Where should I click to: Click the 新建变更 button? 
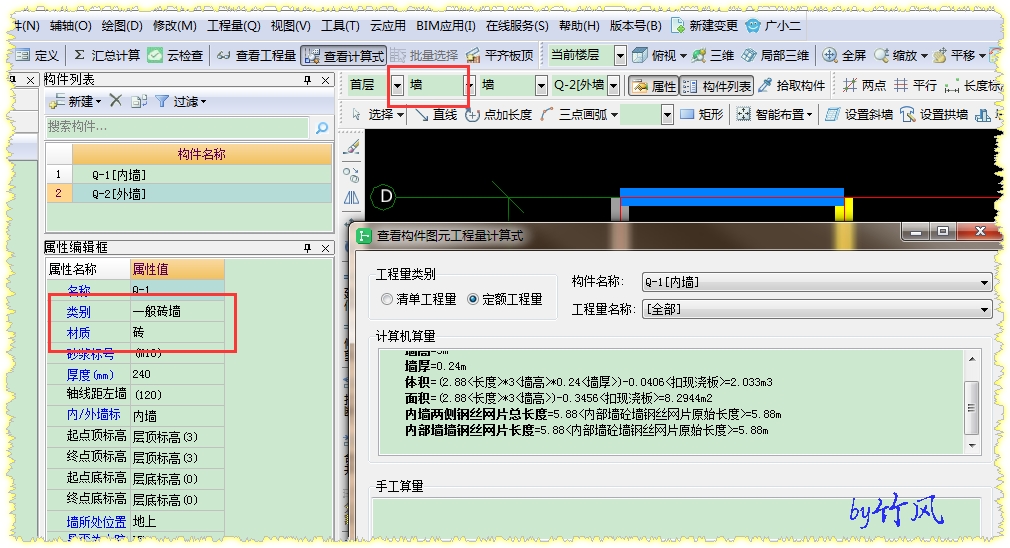[x=705, y=26]
